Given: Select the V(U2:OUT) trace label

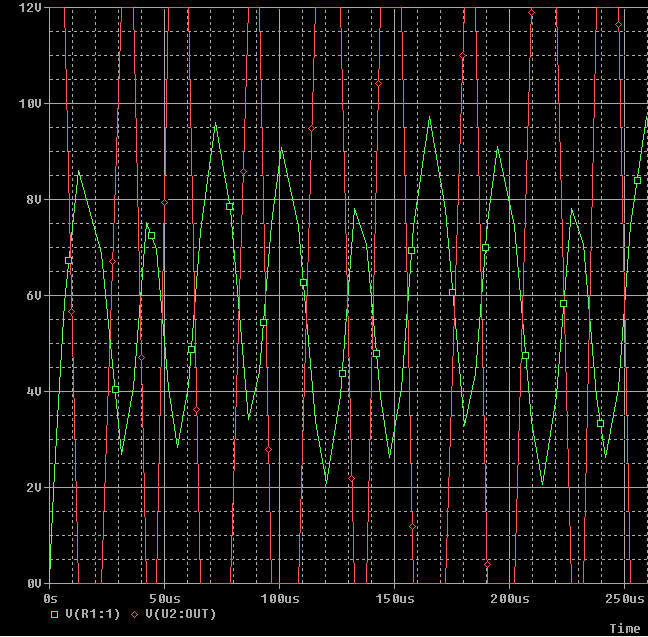Looking at the screenshot, I should 181,613.
